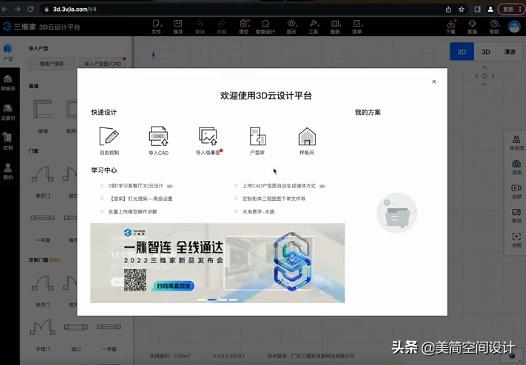Screen dimensions: 526x365
Task: Open the import floor plan image/CAD tab
Action: coord(103,63)
